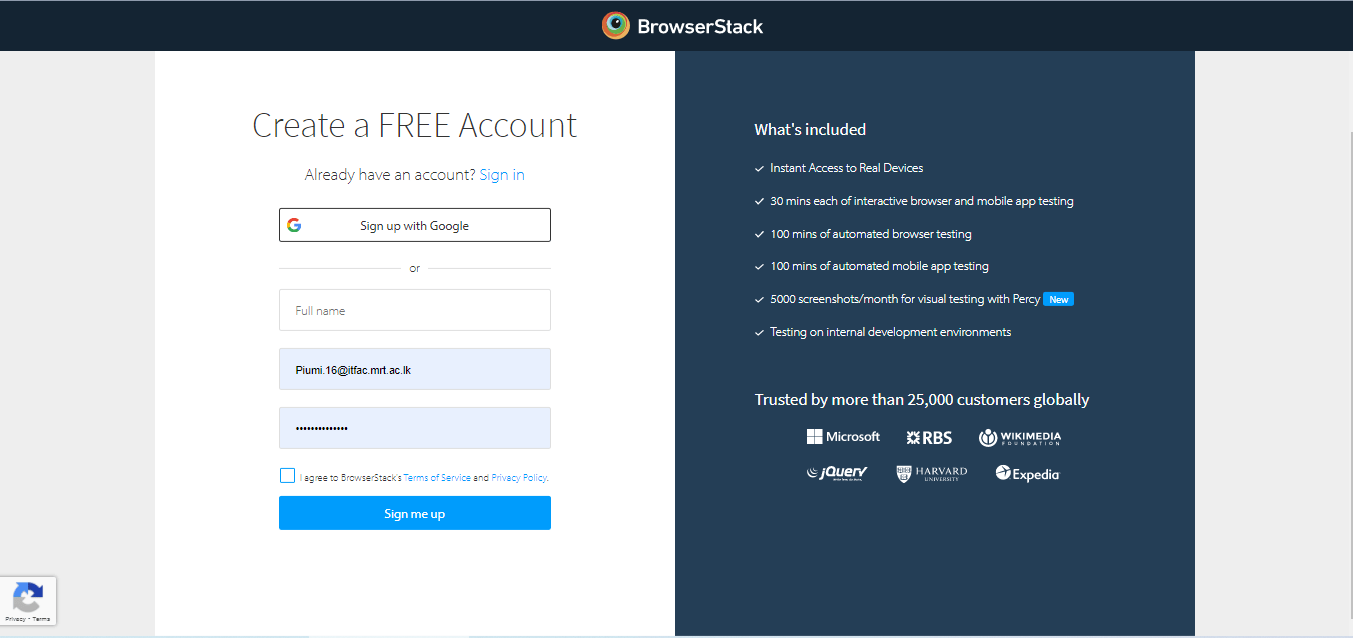The image size is (1353, 638).
Task: Click the Expedia logo
Action: (1027, 473)
